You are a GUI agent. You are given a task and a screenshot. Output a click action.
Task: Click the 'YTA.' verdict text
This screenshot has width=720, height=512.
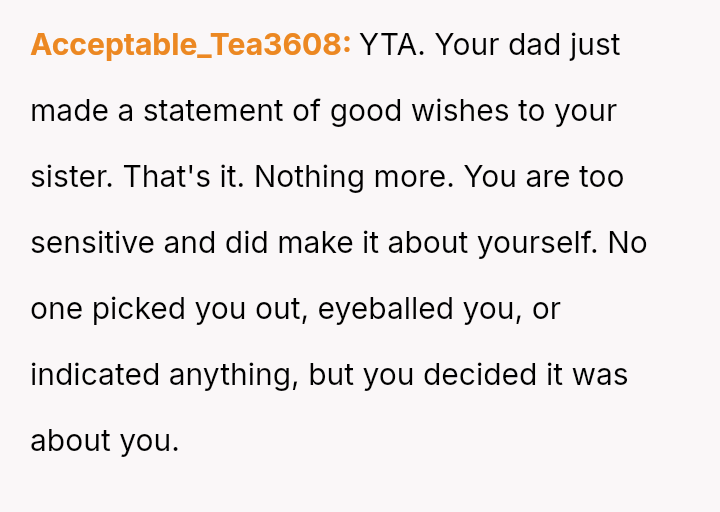click(392, 45)
